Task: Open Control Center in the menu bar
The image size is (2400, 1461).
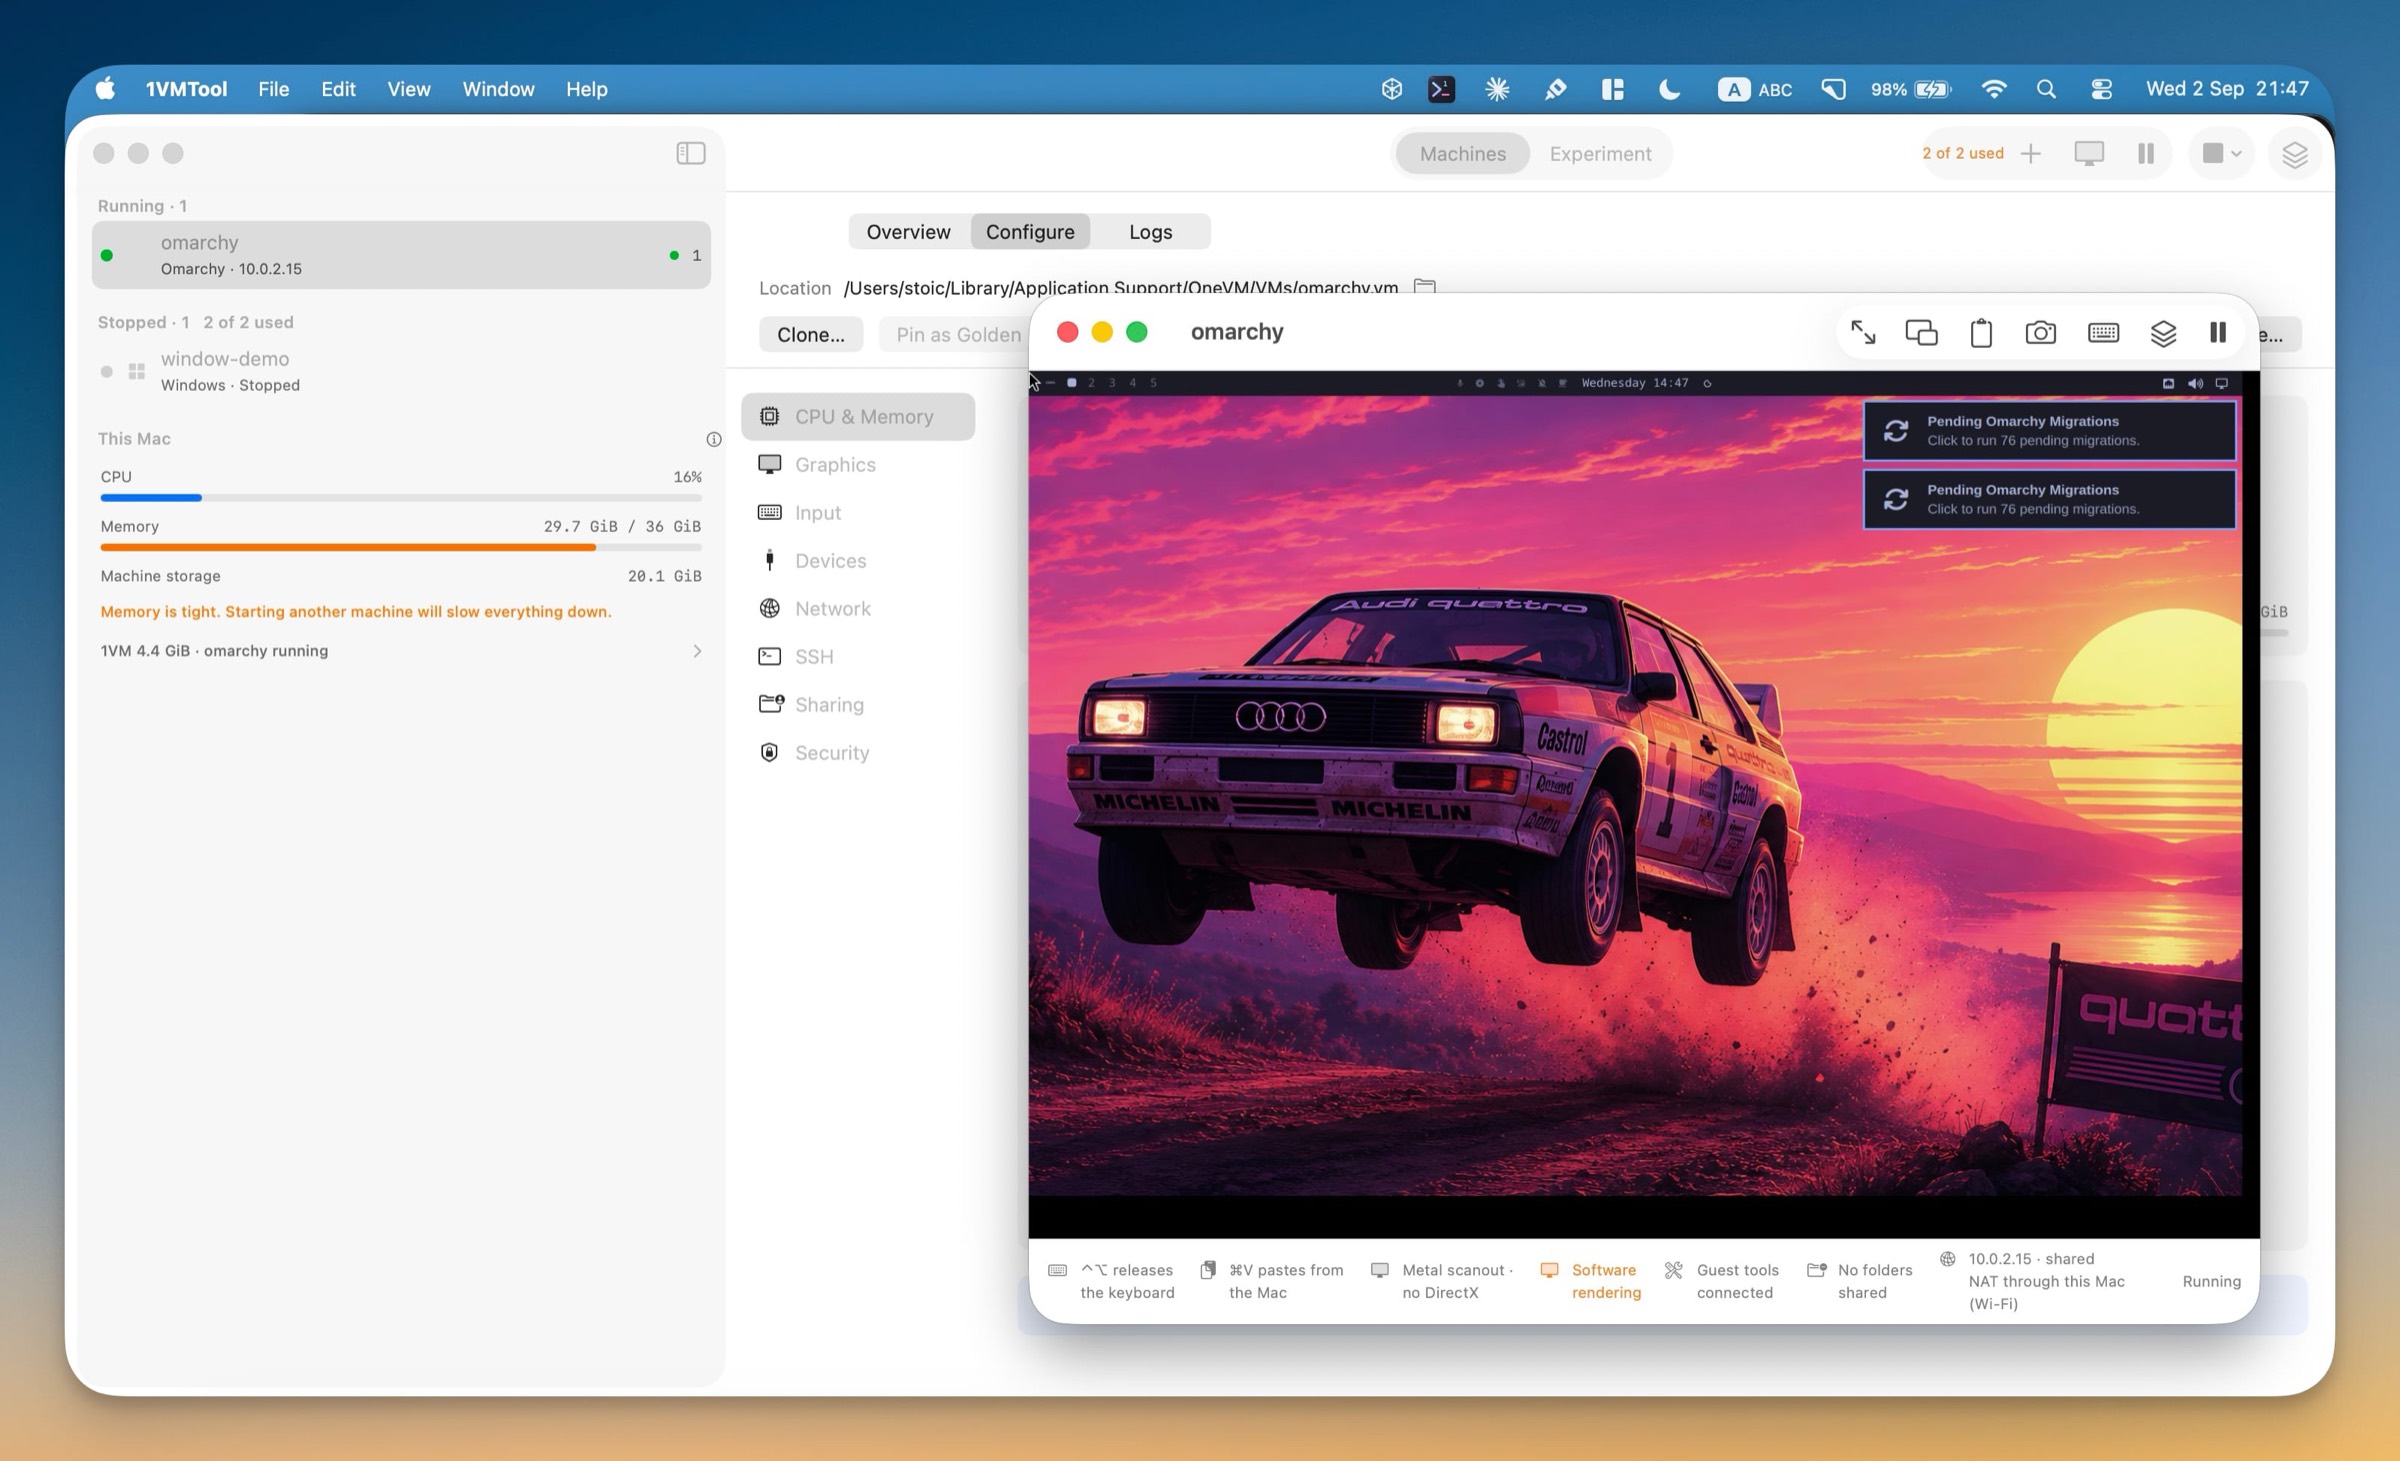Action: pos(2101,89)
